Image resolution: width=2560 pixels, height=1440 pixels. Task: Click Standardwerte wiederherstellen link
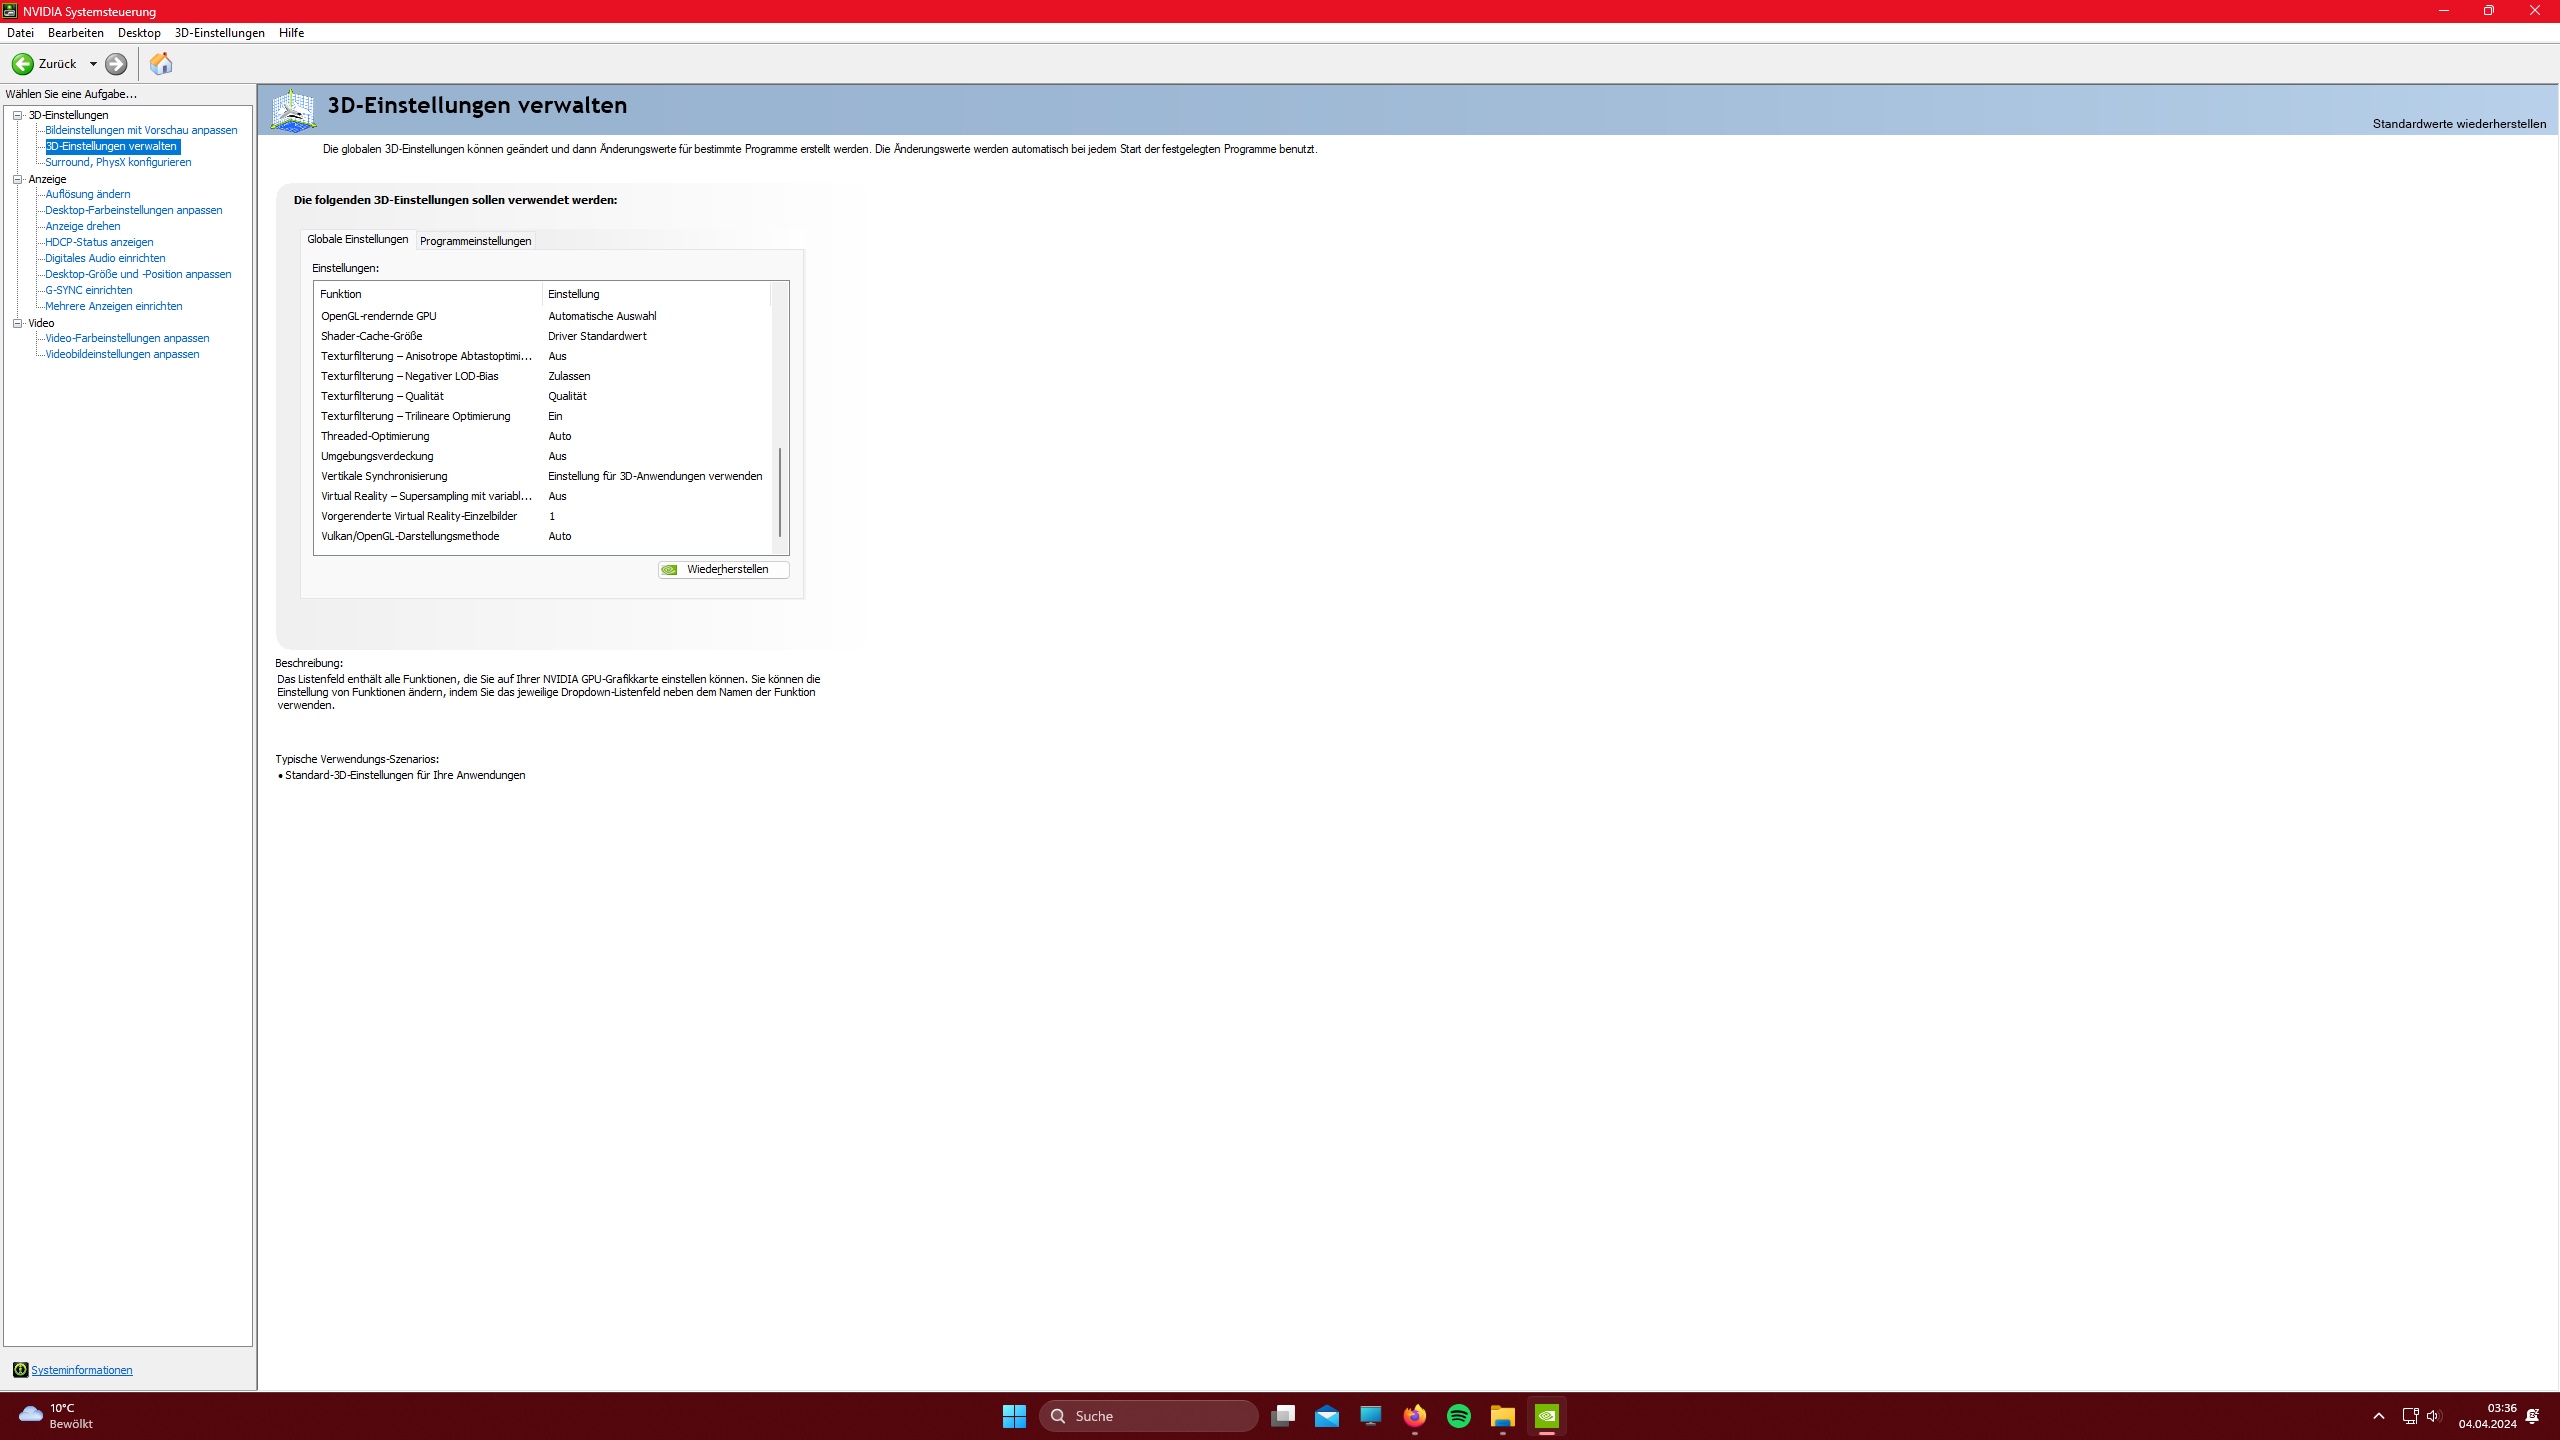point(2459,124)
